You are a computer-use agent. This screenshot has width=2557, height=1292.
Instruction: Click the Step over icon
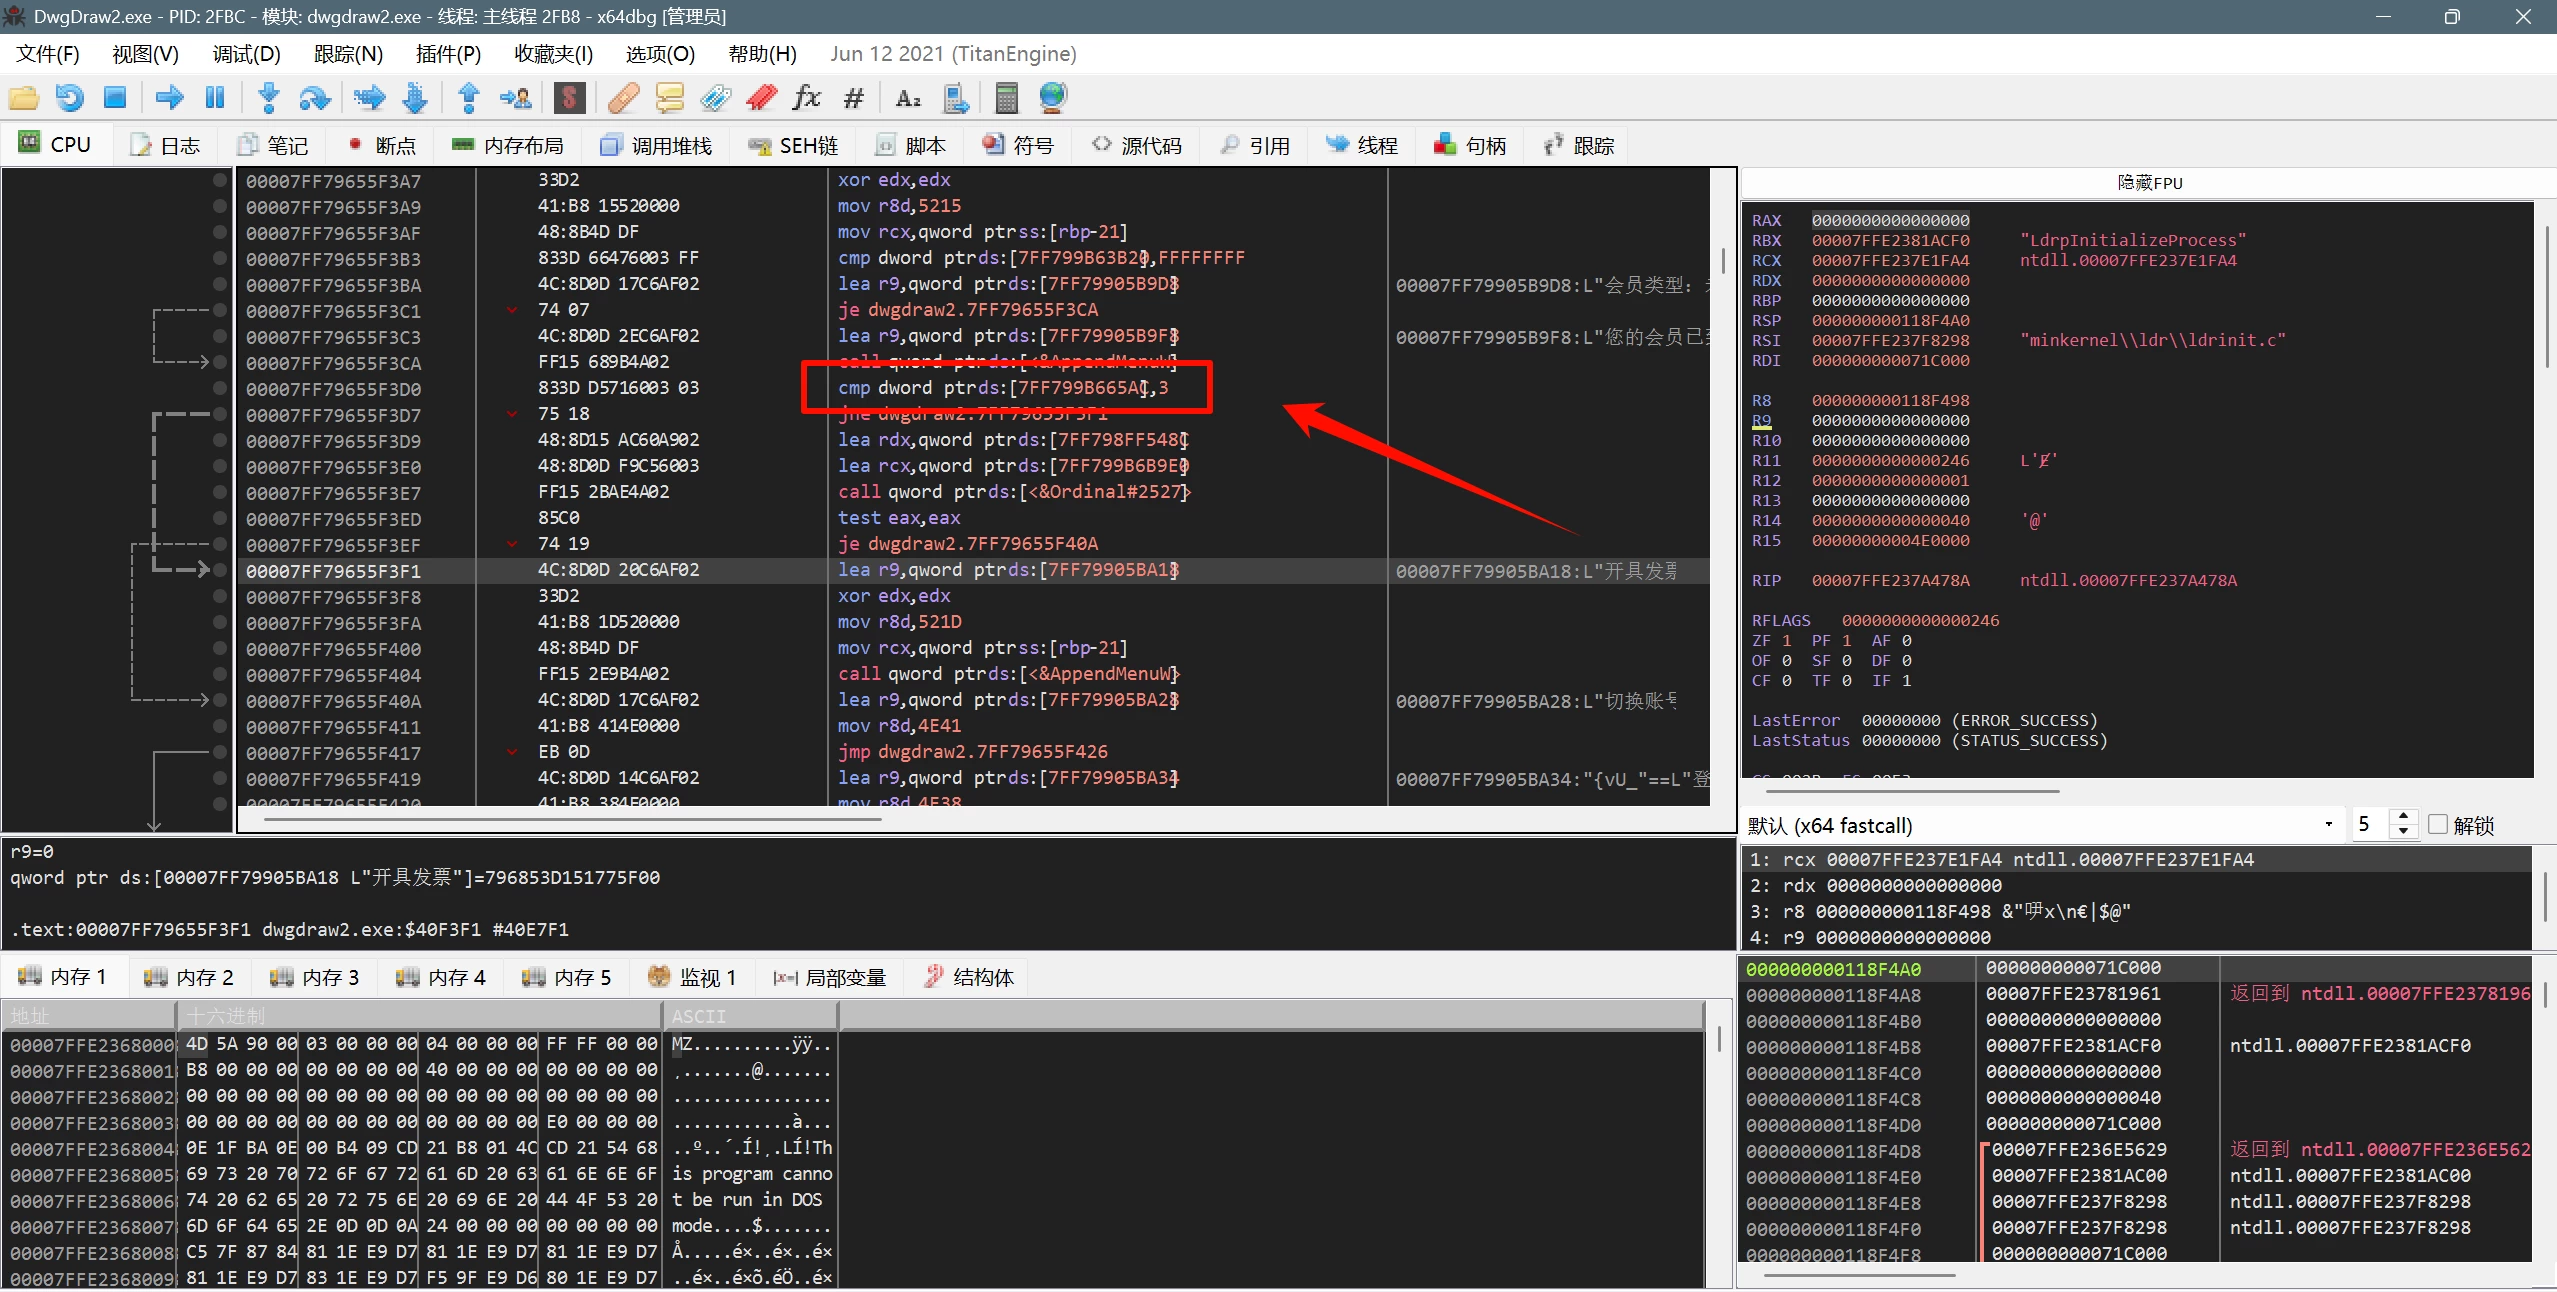[315, 98]
